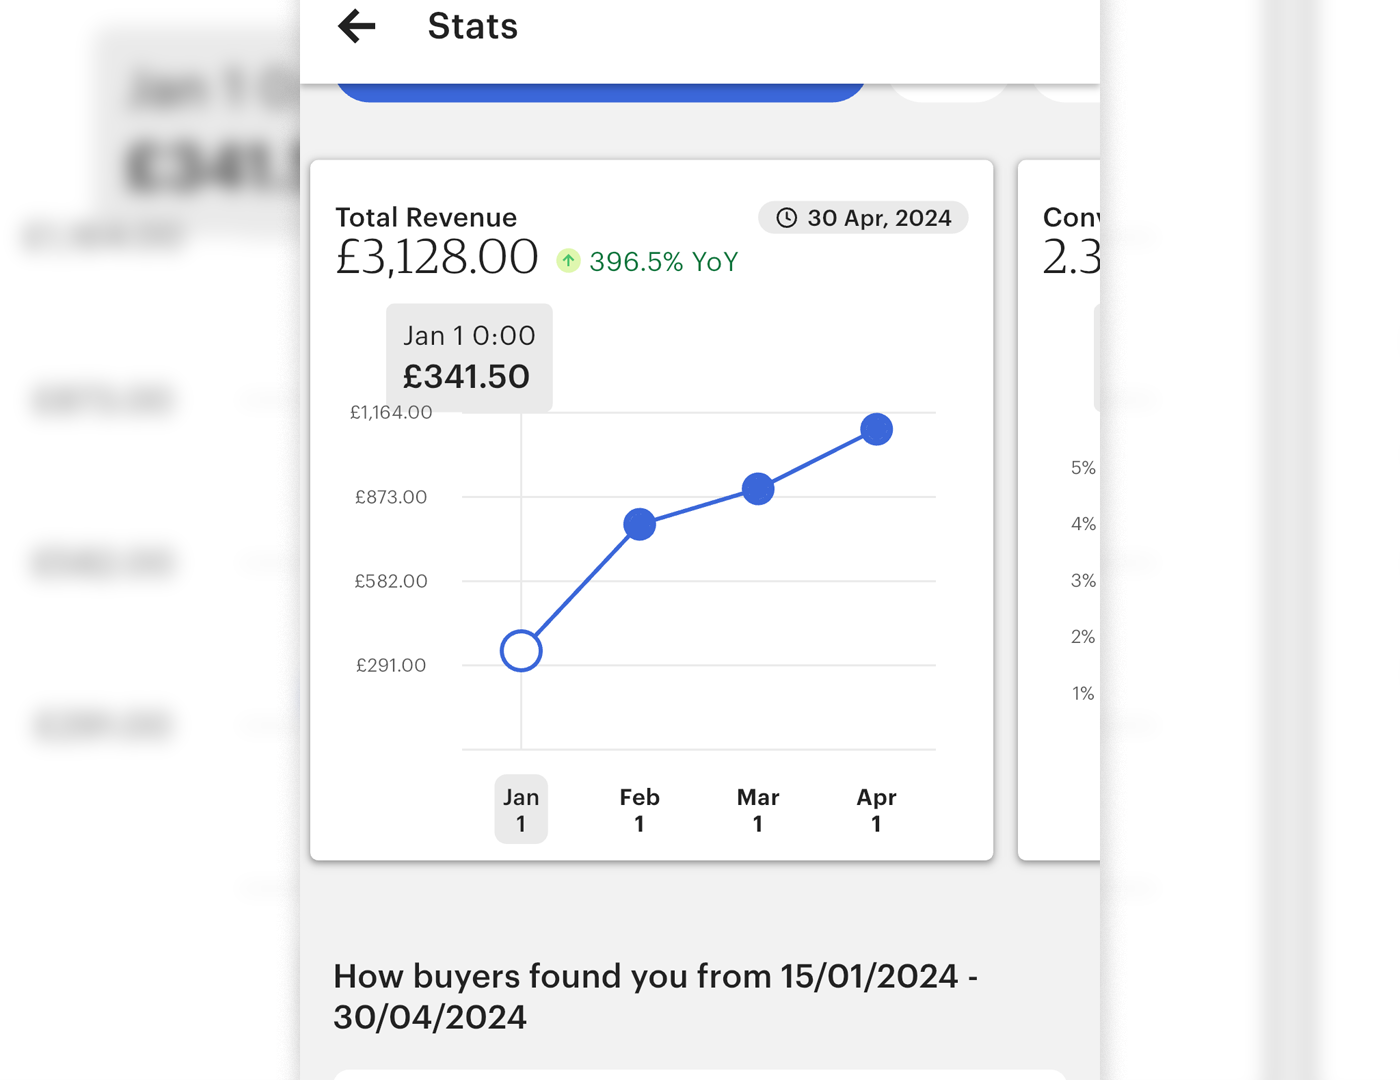This screenshot has width=1400, height=1080.
Task: Go back using the arrow icon
Action: tap(357, 26)
